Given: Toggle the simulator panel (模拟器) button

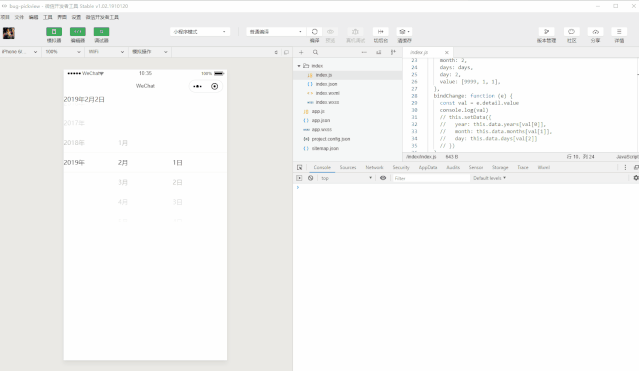Looking at the screenshot, I should (54, 32).
